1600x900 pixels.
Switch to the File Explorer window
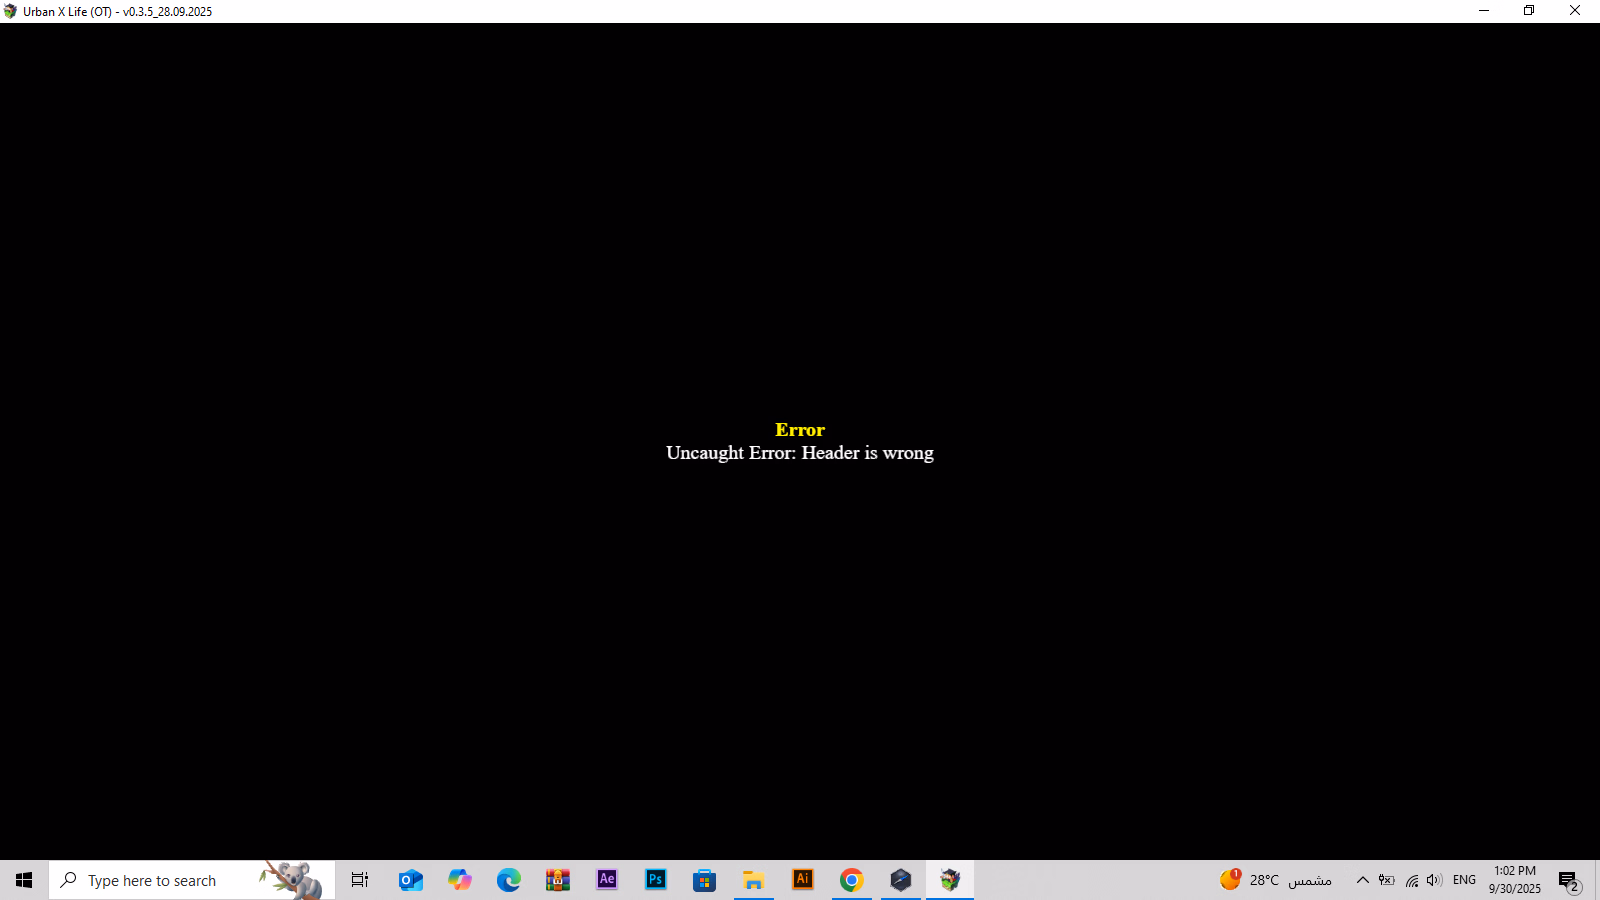pos(753,880)
